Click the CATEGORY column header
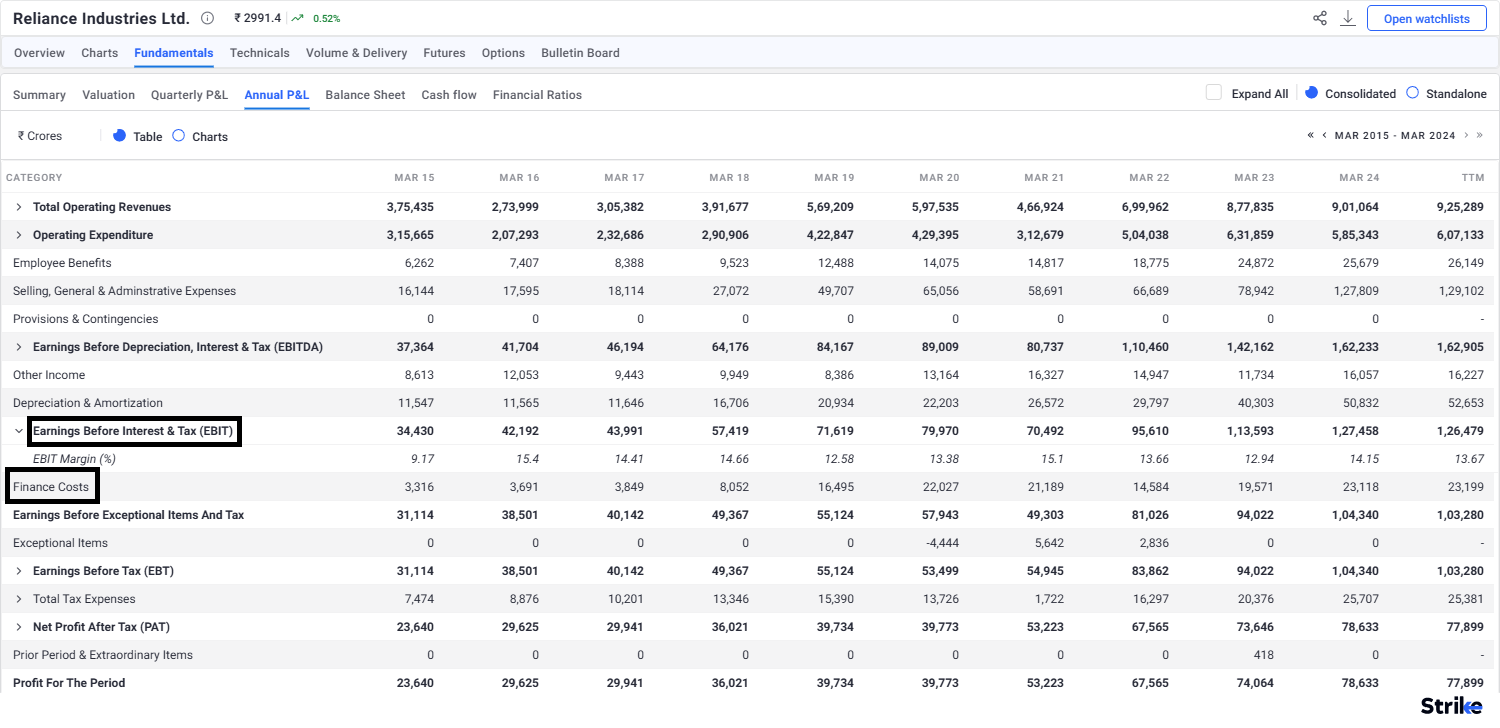This screenshot has height=728, width=1500. [34, 178]
